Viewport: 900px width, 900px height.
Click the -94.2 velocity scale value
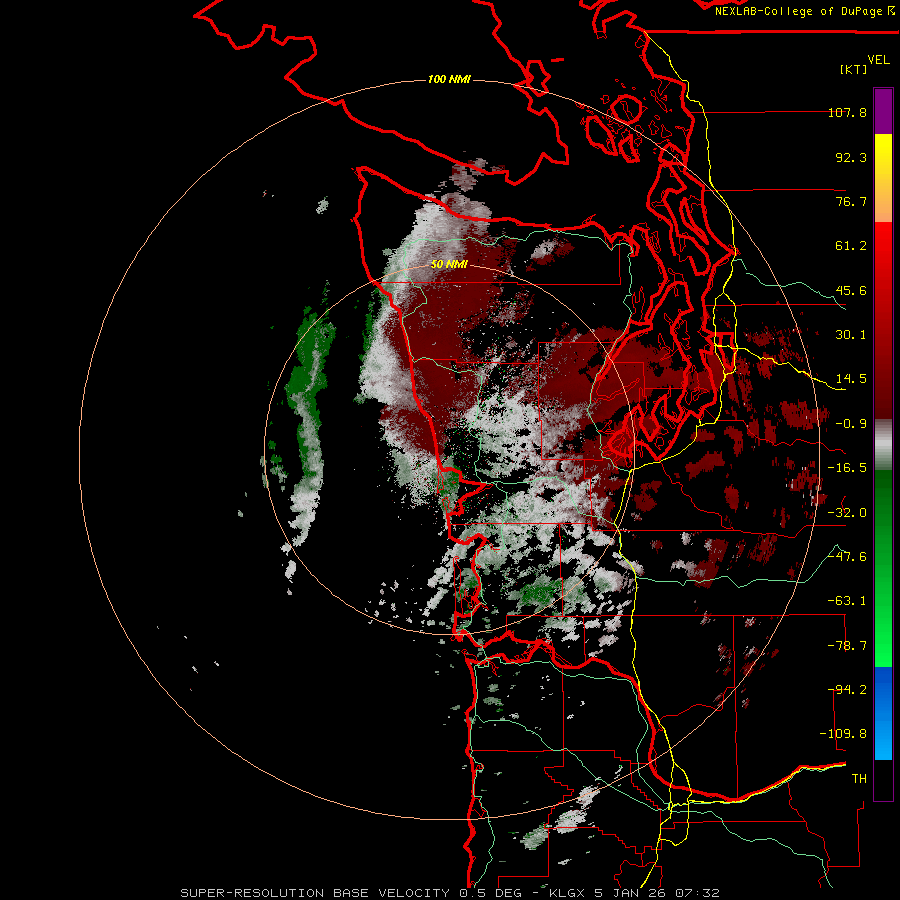[847, 690]
